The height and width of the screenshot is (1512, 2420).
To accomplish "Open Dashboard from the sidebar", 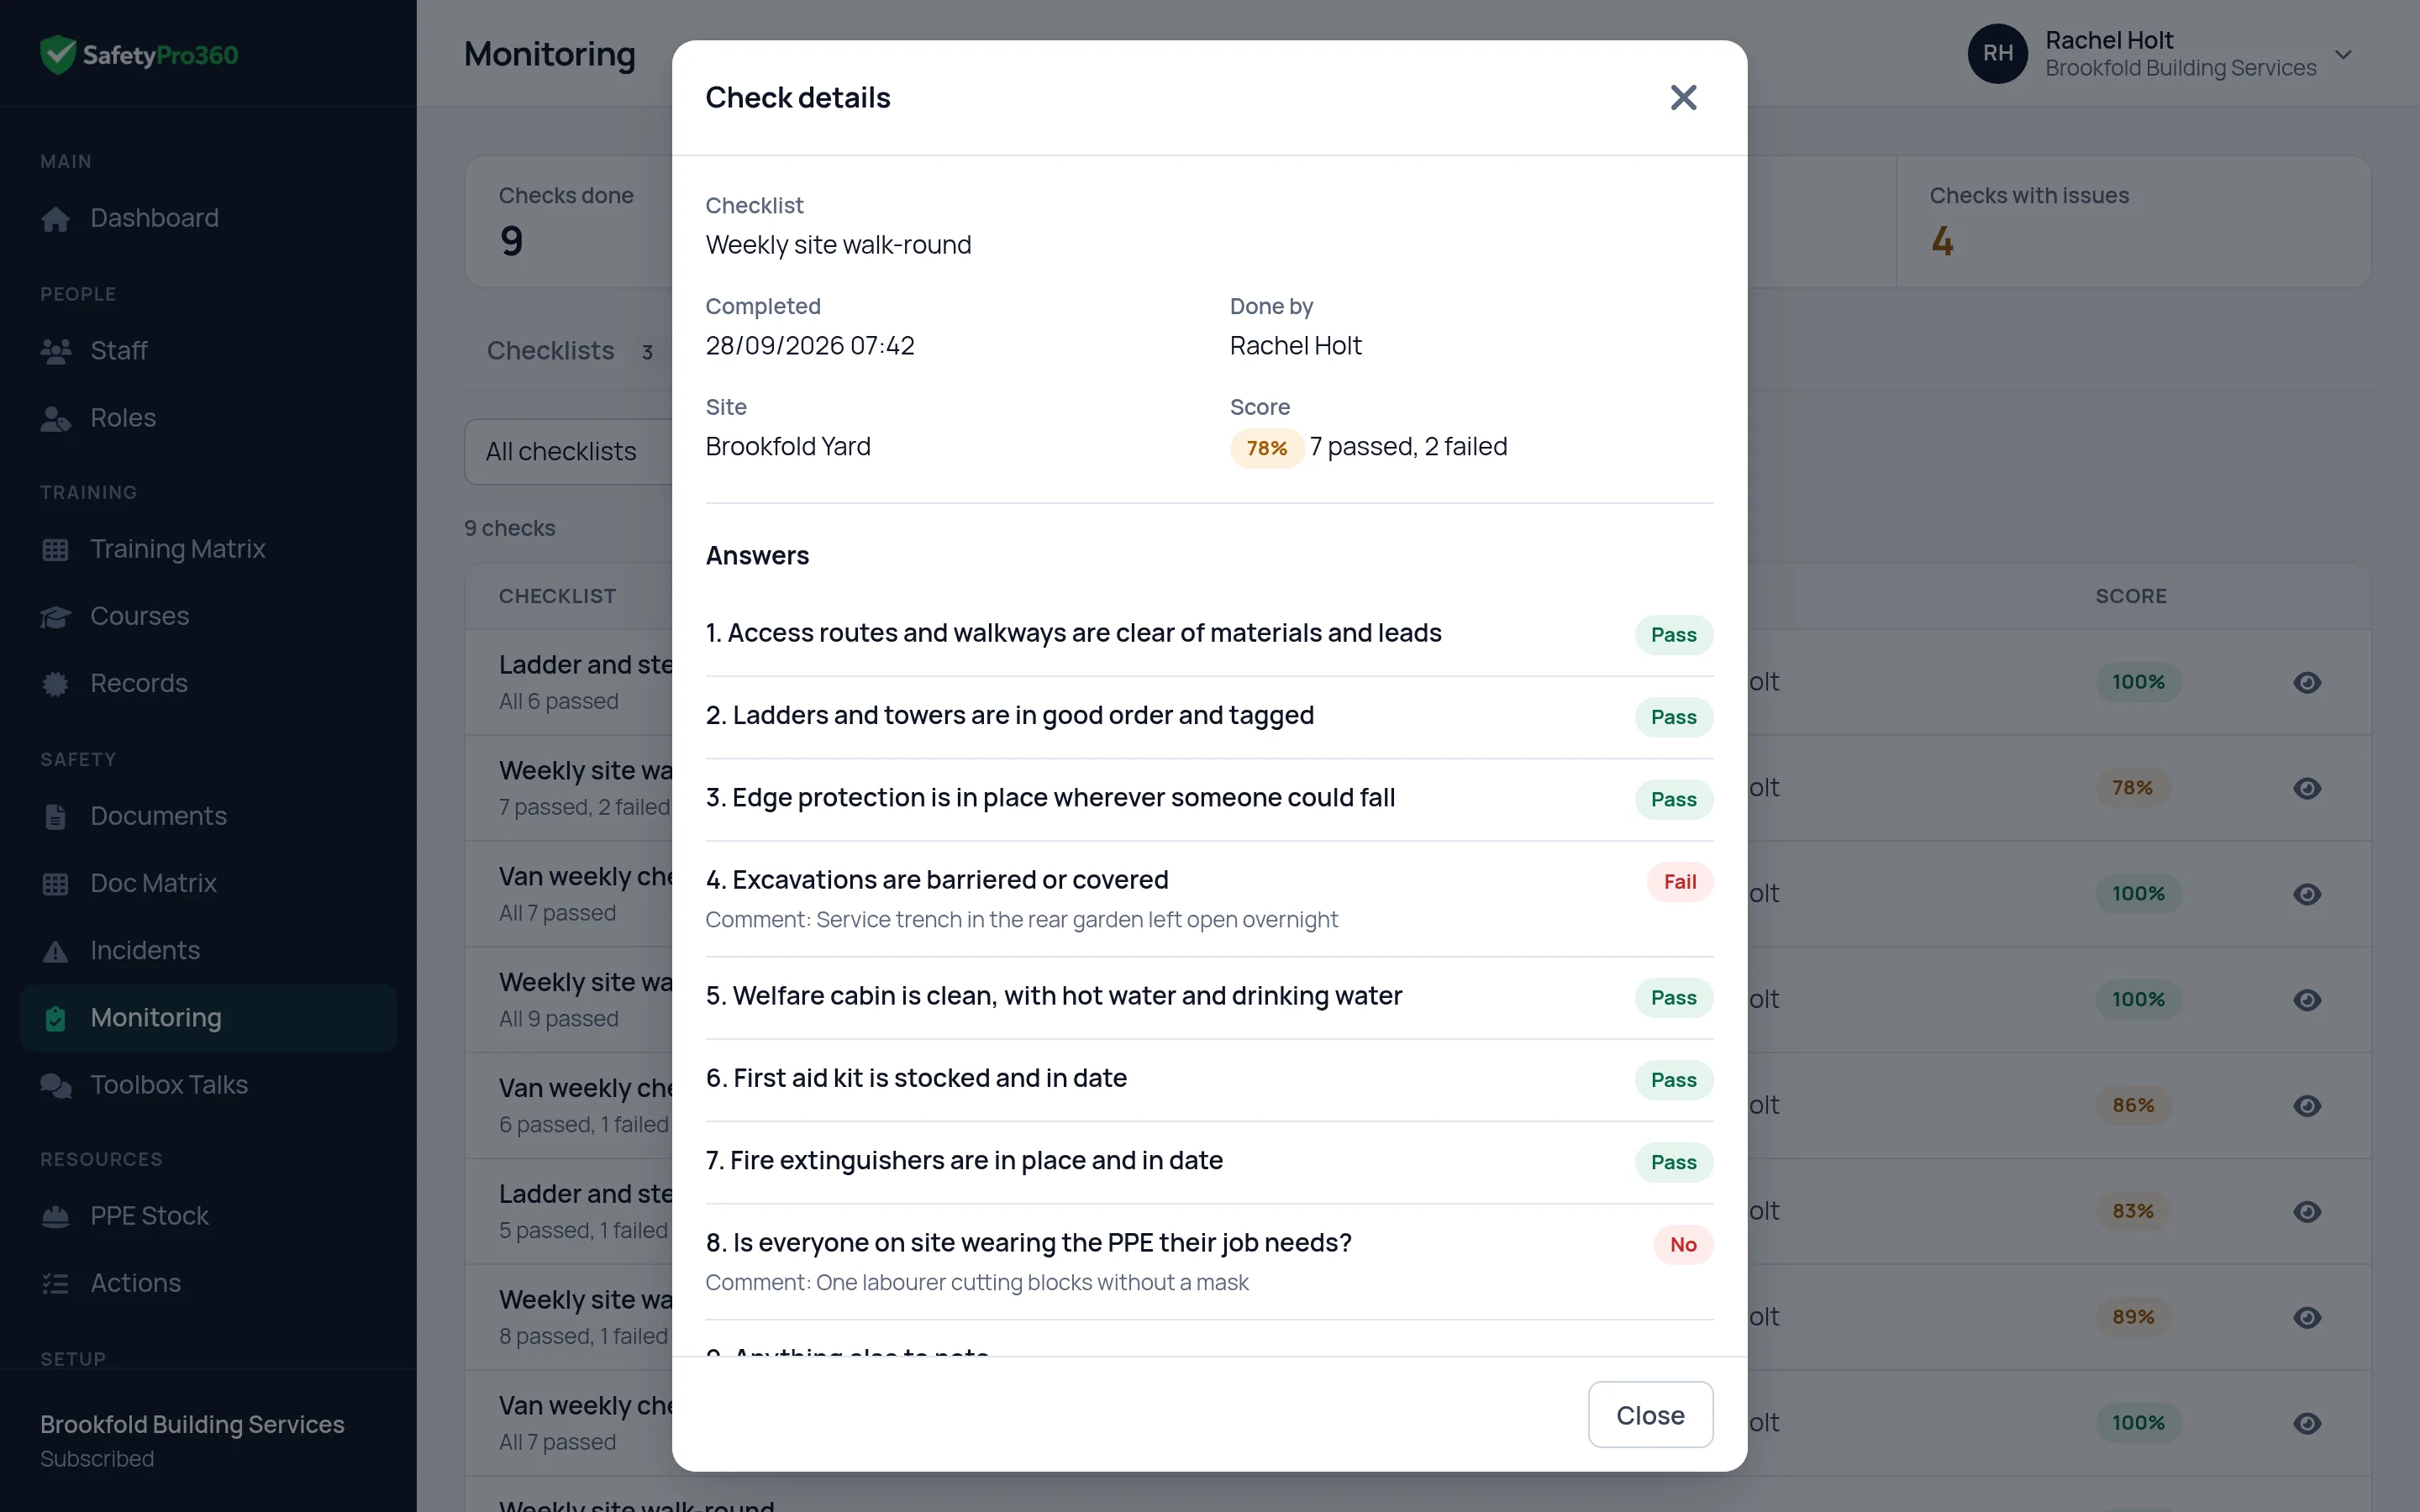I will point(208,218).
